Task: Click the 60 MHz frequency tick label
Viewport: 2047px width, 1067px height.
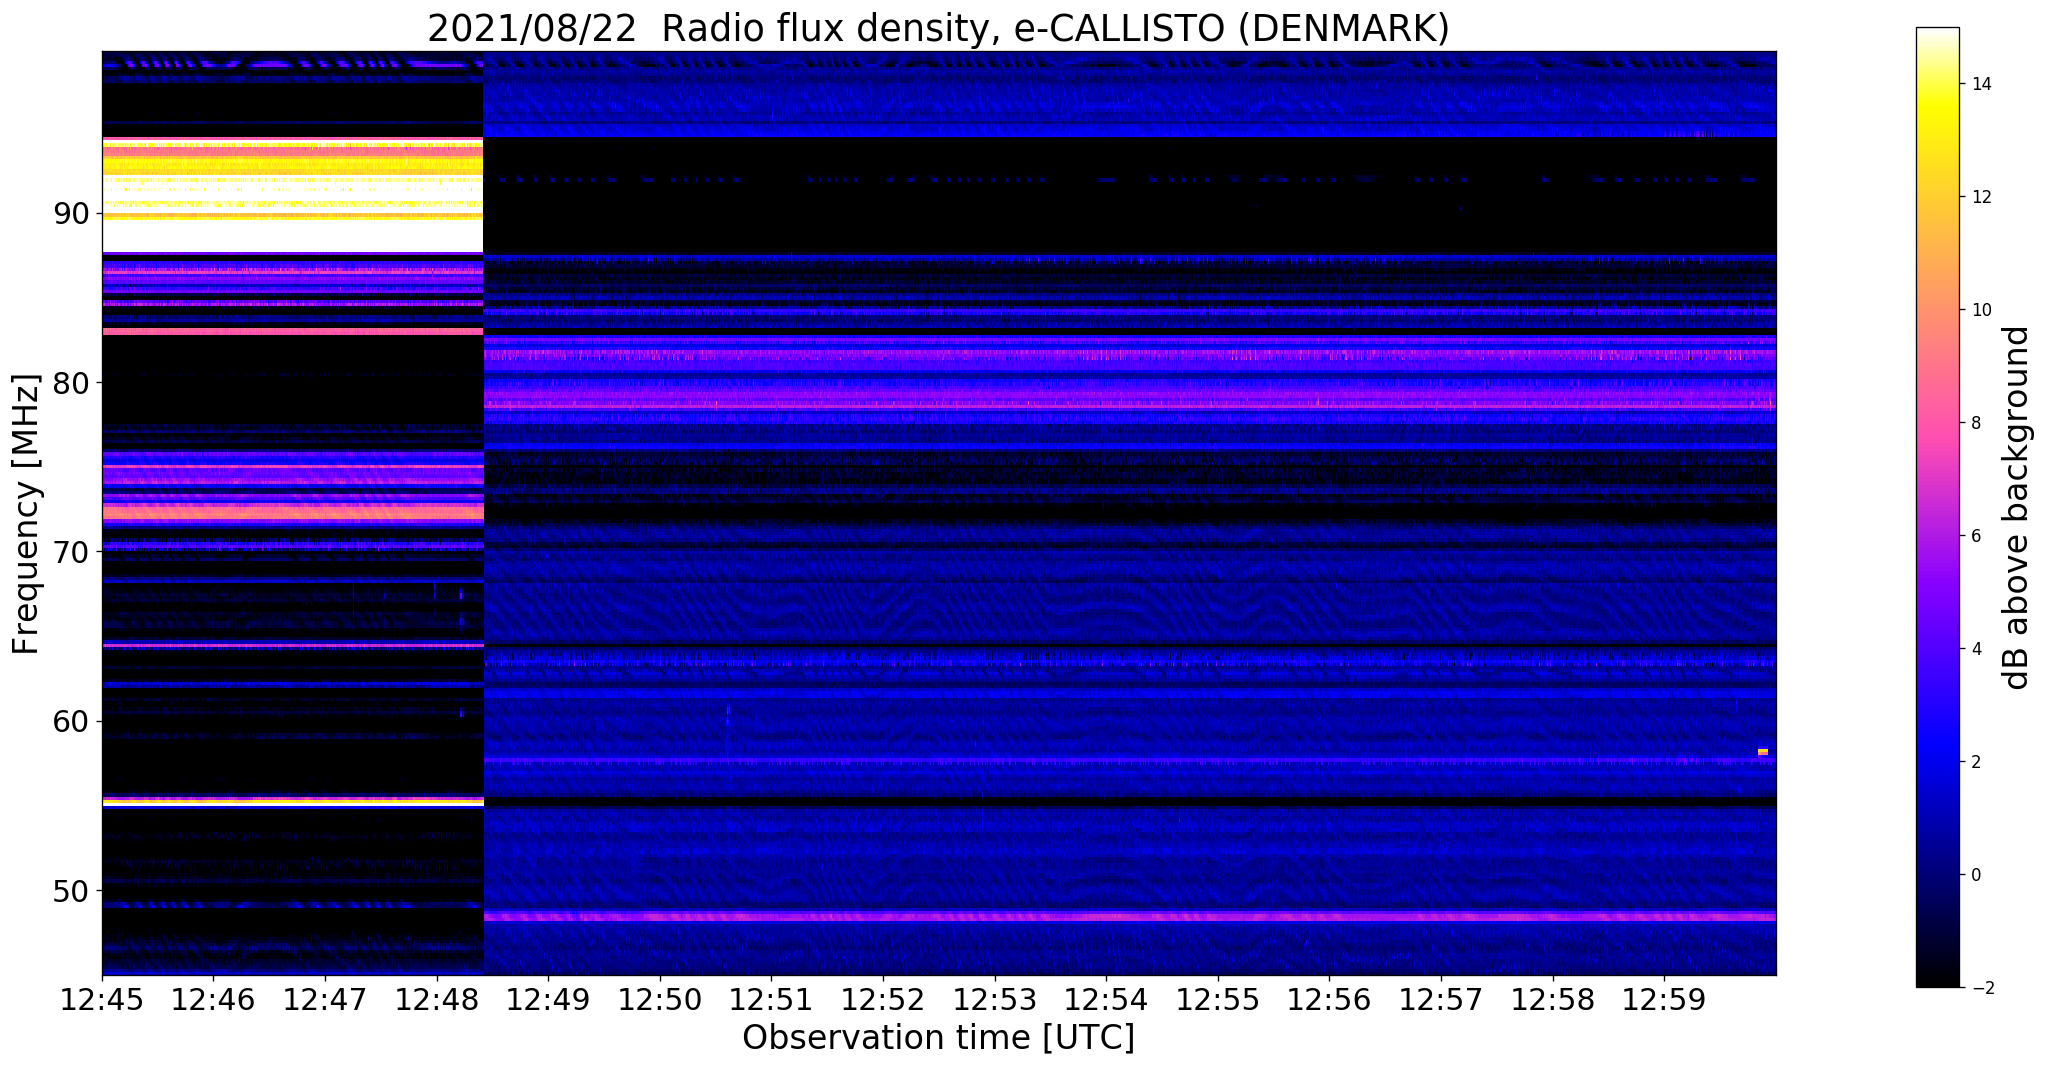Action: pyautogui.click(x=72, y=721)
